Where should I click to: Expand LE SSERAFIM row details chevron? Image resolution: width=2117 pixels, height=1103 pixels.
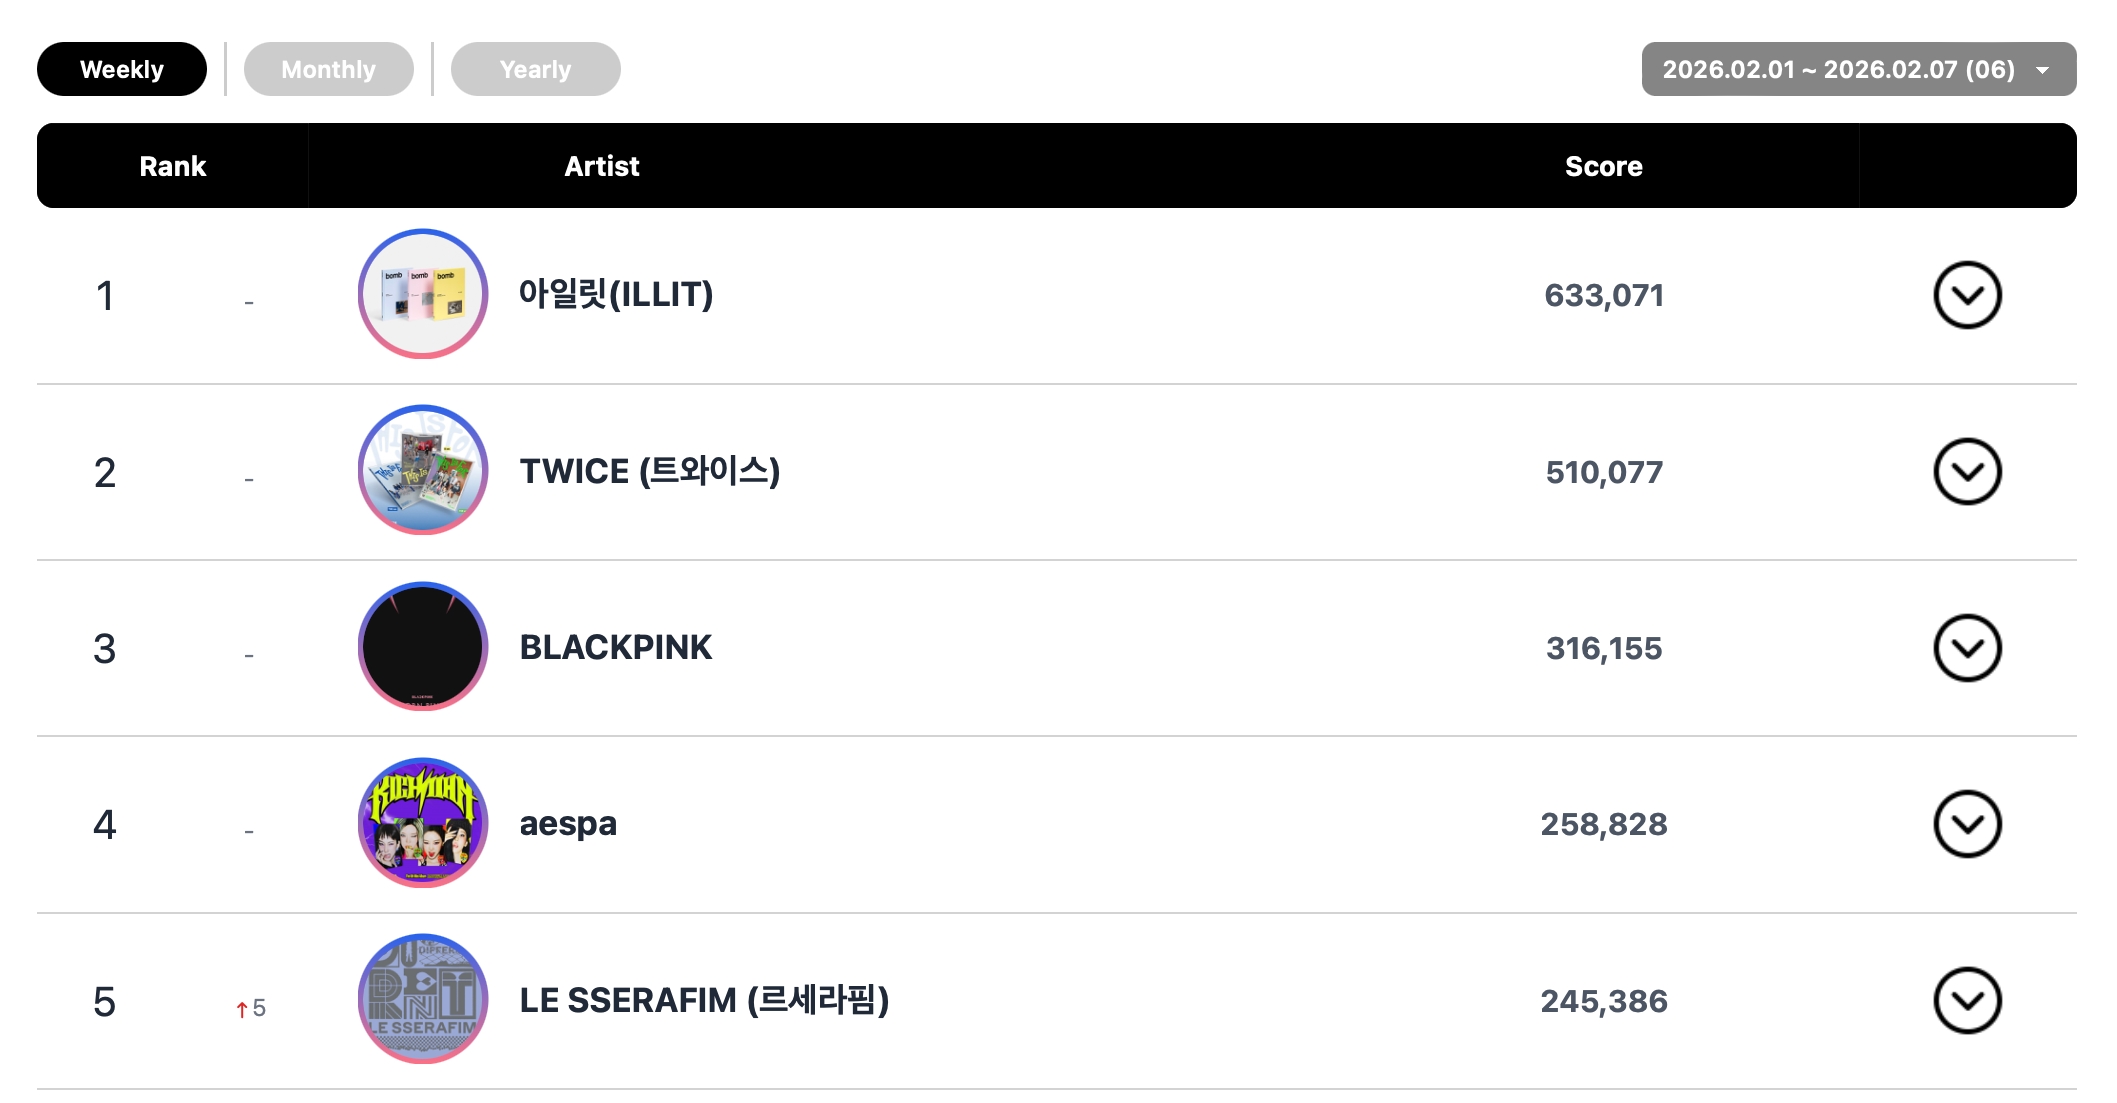tap(1966, 1000)
